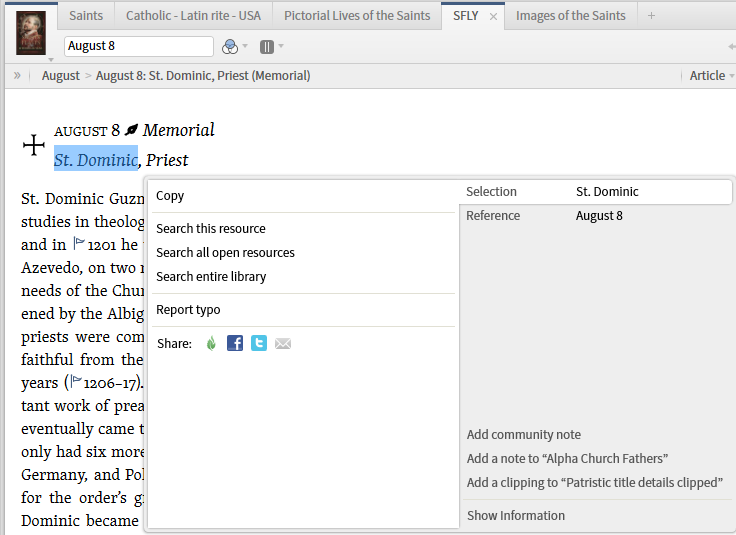The image size is (736, 535).
Task: Switch to the Pictorial Lives of the Saints tab
Action: tap(357, 15)
